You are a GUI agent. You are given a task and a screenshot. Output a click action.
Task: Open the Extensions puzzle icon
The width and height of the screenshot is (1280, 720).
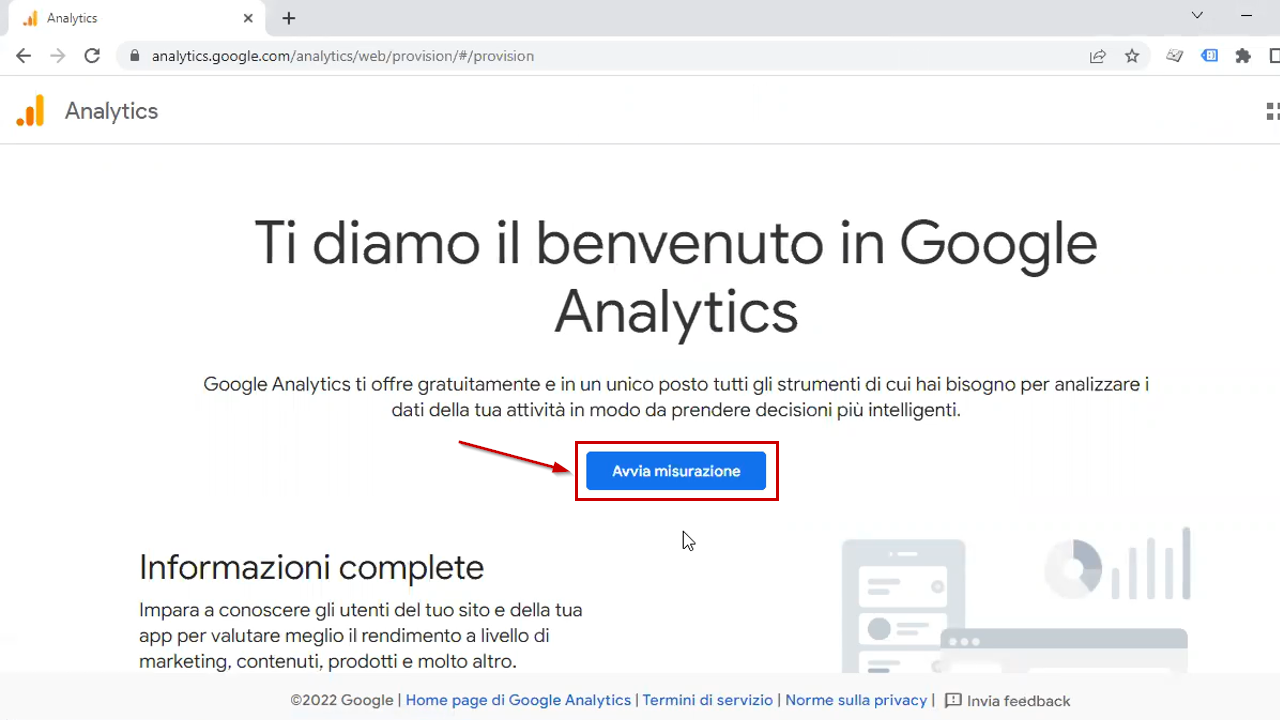[1243, 56]
